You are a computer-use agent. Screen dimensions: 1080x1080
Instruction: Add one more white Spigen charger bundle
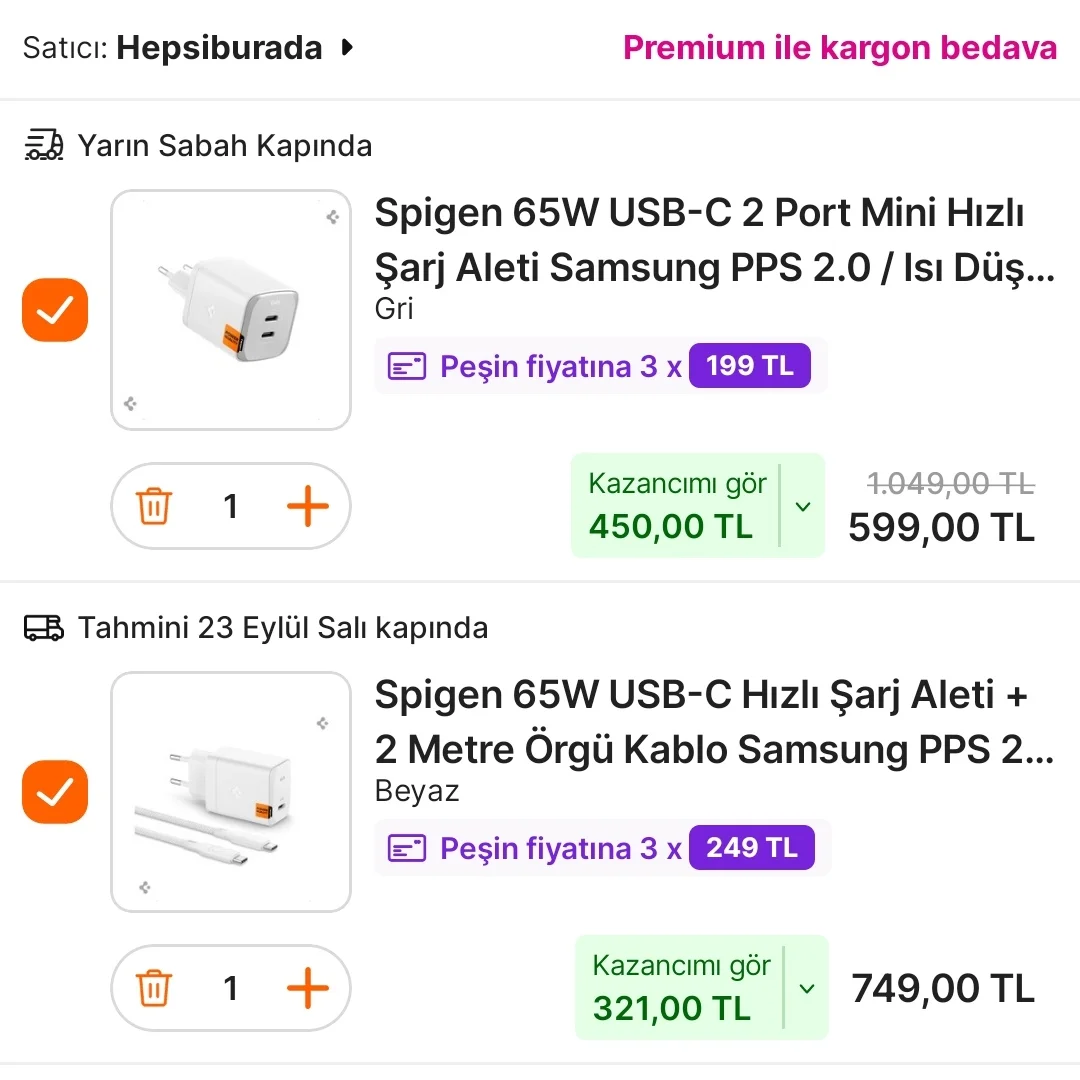pyautogui.click(x=307, y=989)
